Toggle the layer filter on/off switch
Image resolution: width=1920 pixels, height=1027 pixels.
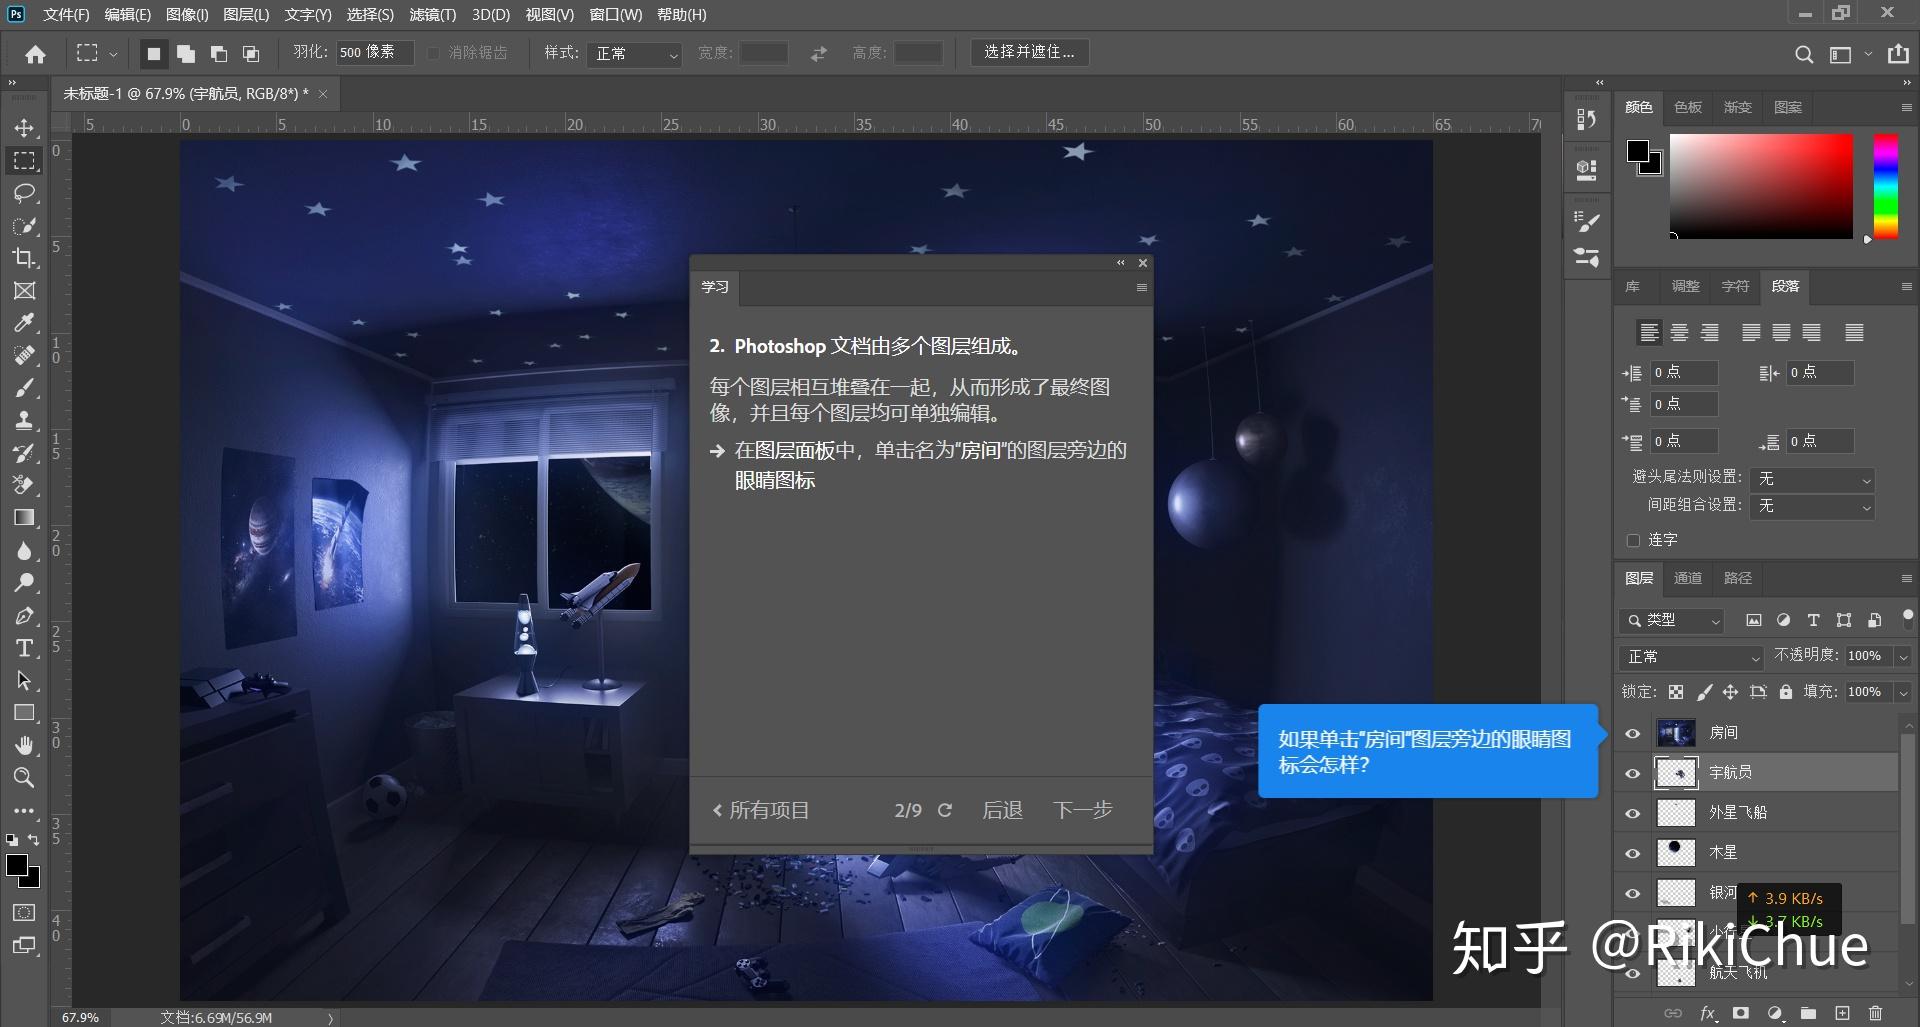point(1907,619)
